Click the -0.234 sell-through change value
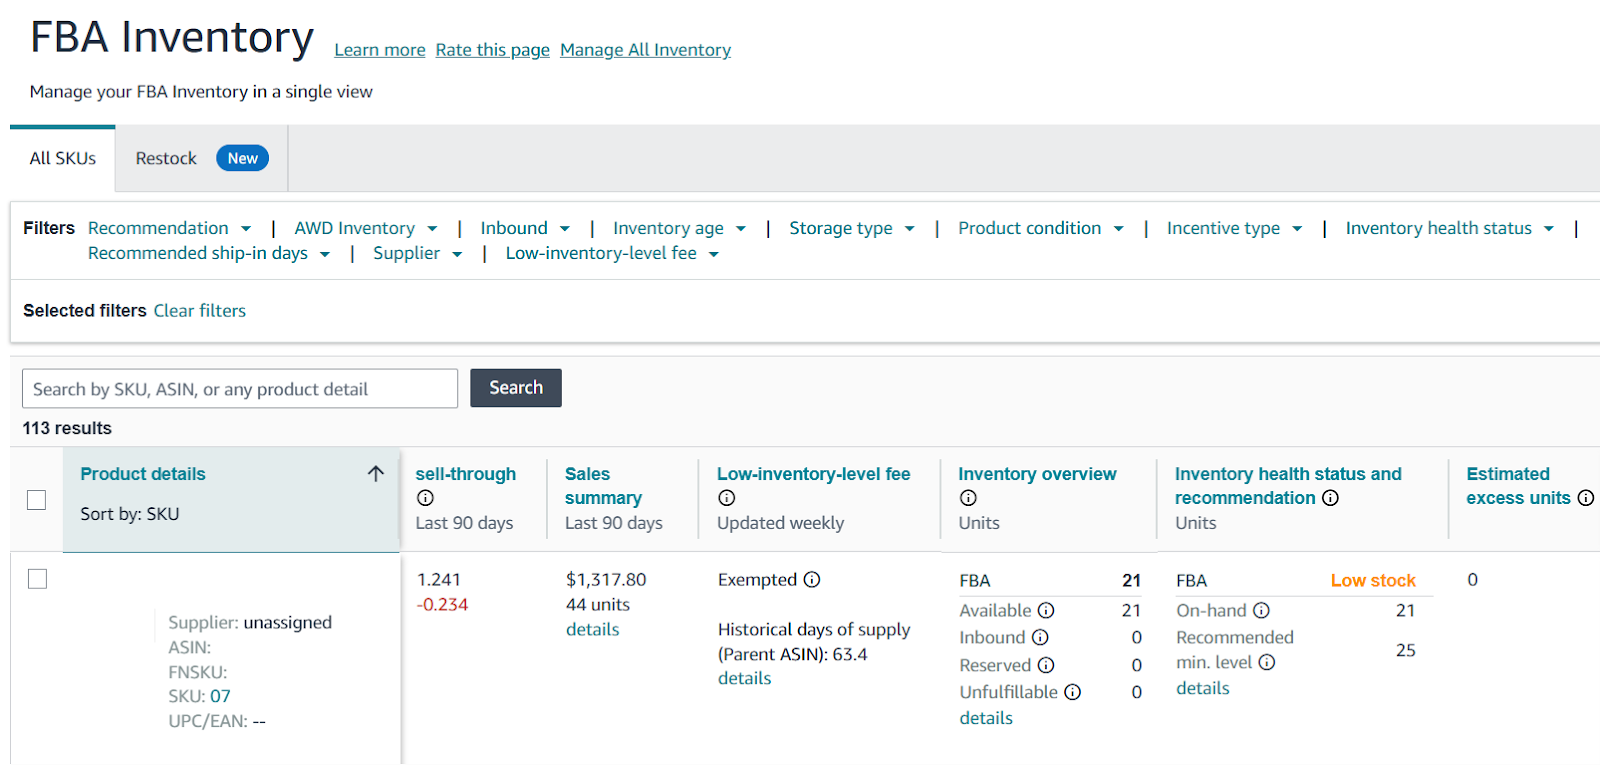The width and height of the screenshot is (1600, 765). 443,605
